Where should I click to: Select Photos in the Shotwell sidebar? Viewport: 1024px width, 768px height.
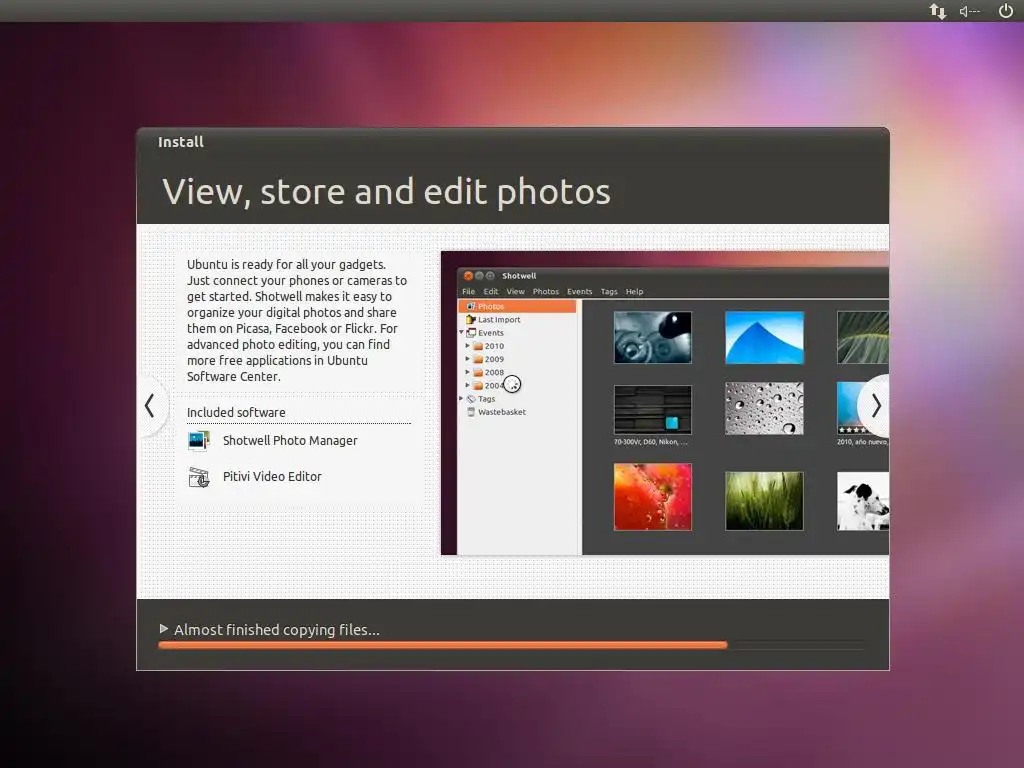tap(517, 306)
